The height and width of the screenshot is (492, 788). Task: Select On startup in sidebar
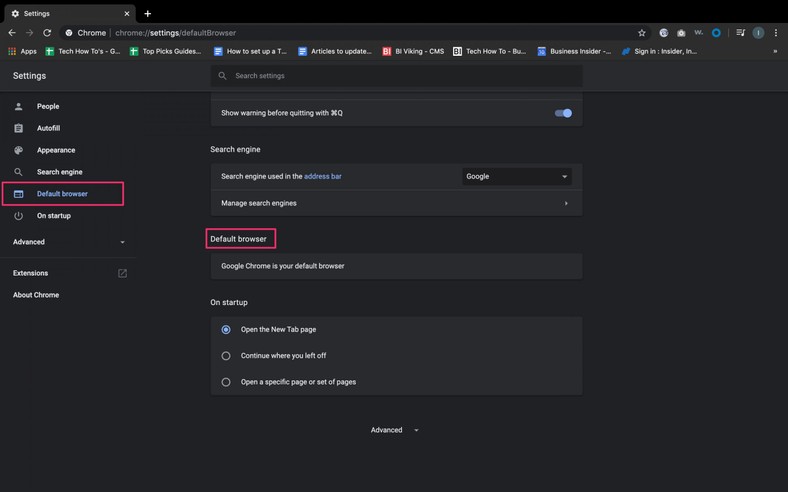(54, 216)
